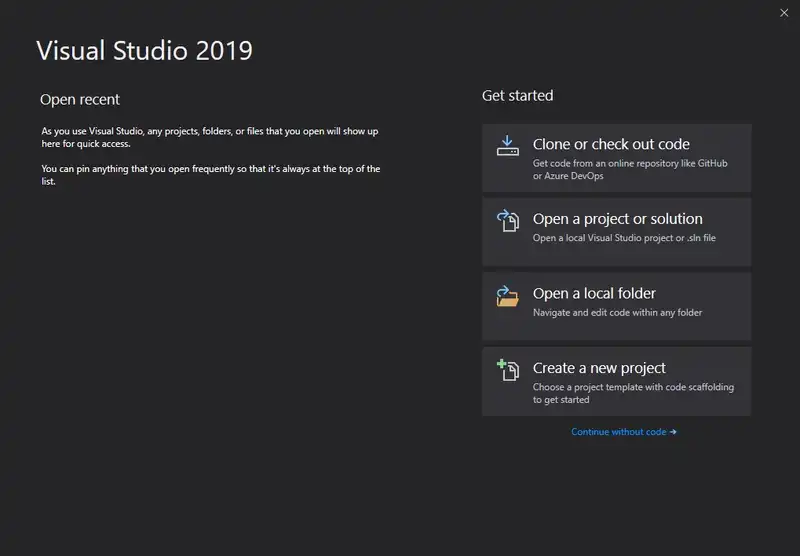
Task: Click the 'As you use Visual Studio' paragraph
Action: pos(209,137)
